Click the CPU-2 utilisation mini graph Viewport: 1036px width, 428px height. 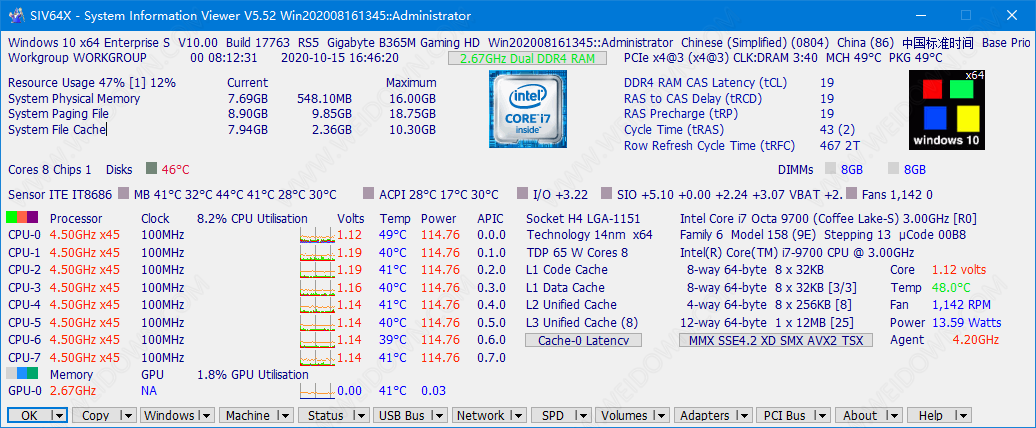(316, 269)
